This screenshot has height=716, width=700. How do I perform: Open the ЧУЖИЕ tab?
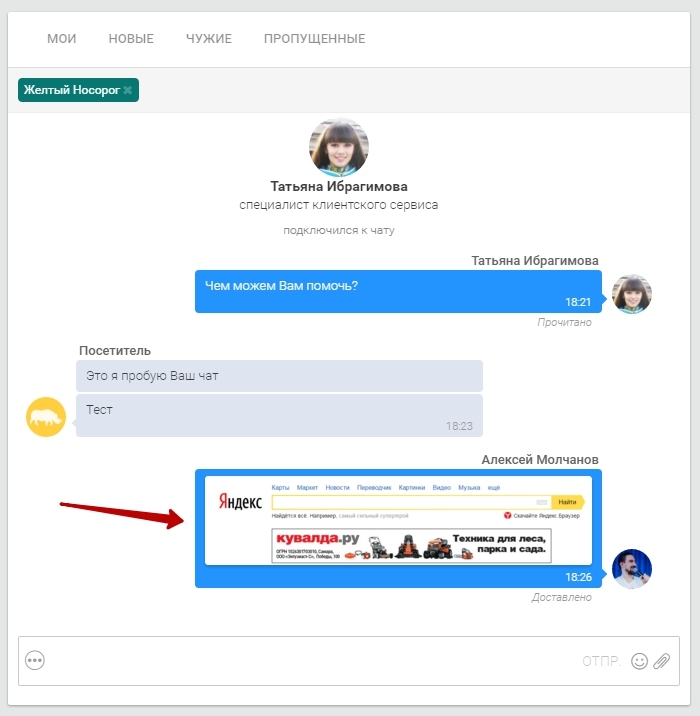[x=209, y=39]
